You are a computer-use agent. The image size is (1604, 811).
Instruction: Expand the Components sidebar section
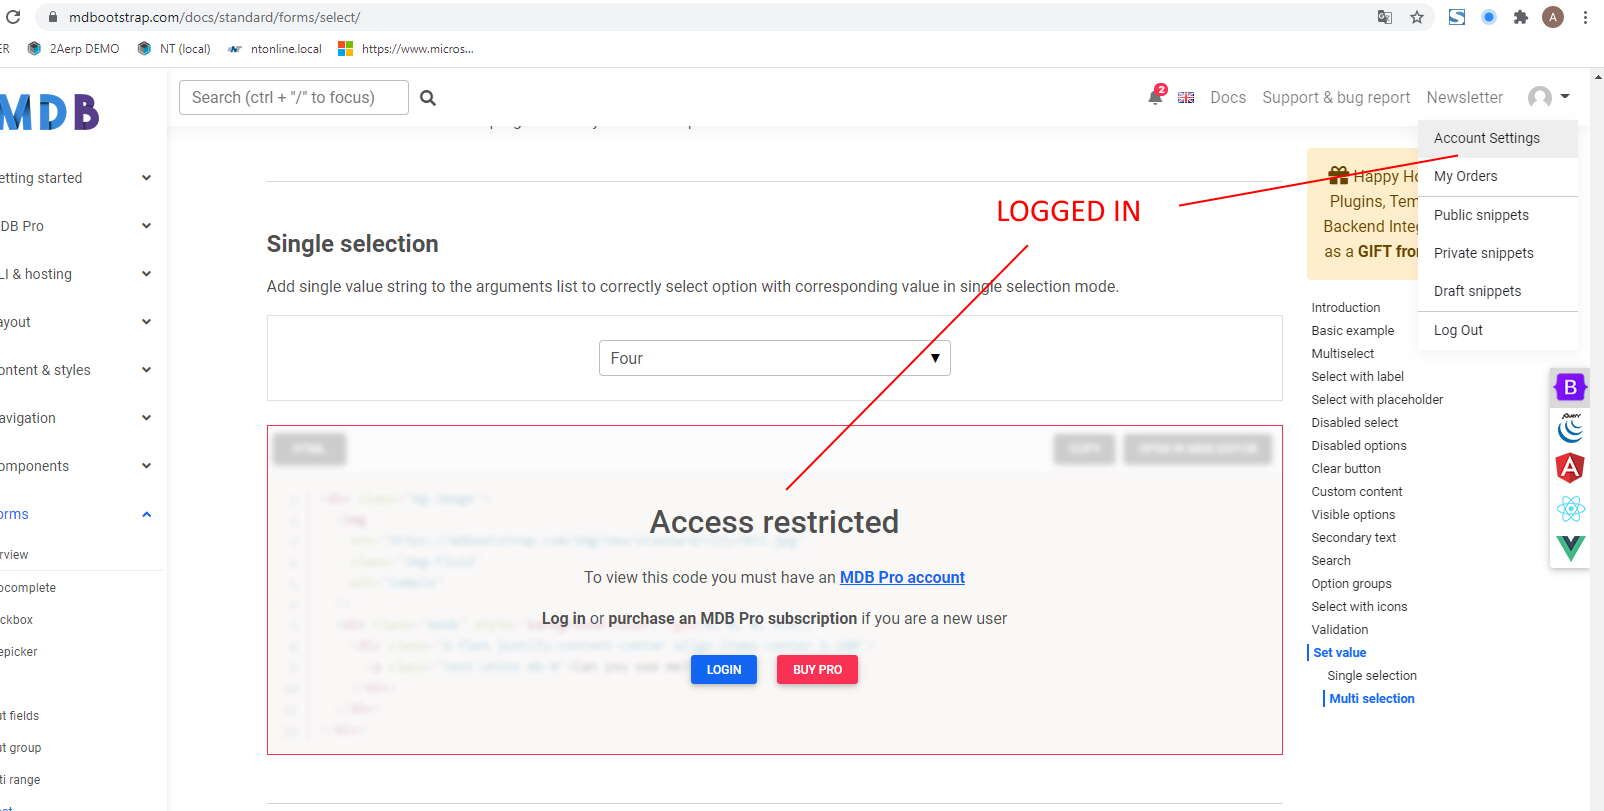(146, 466)
